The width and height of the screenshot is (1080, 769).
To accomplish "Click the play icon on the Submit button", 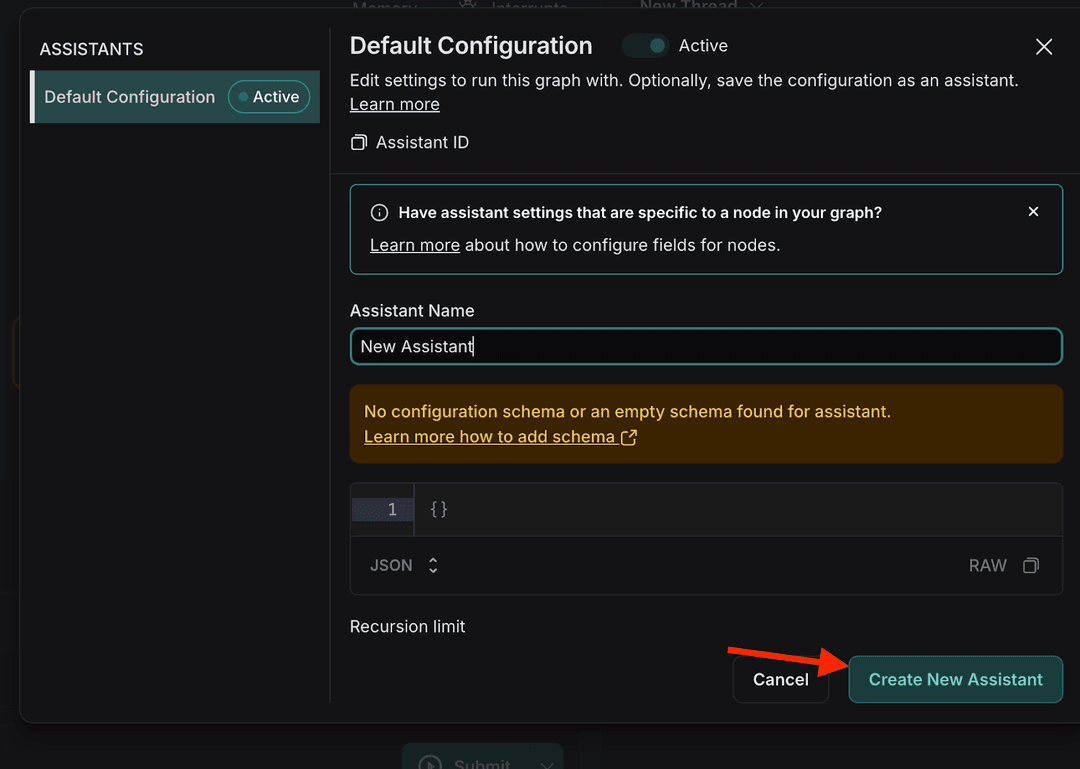I will (x=431, y=762).
